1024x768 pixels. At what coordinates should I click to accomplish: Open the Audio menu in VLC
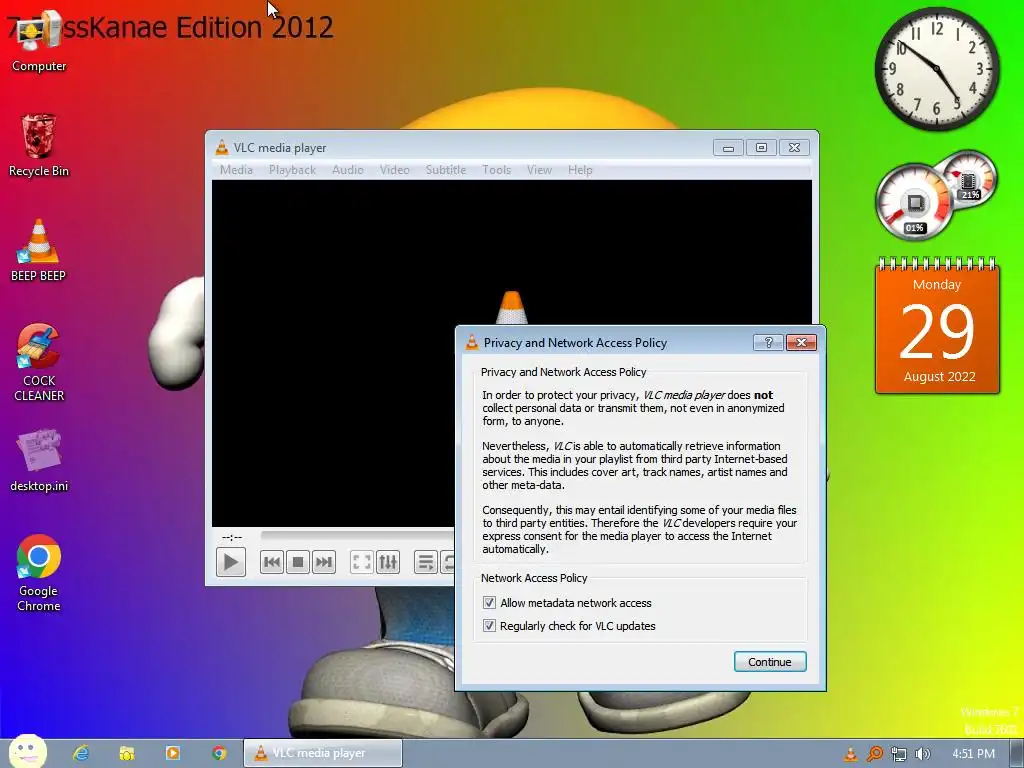(347, 170)
